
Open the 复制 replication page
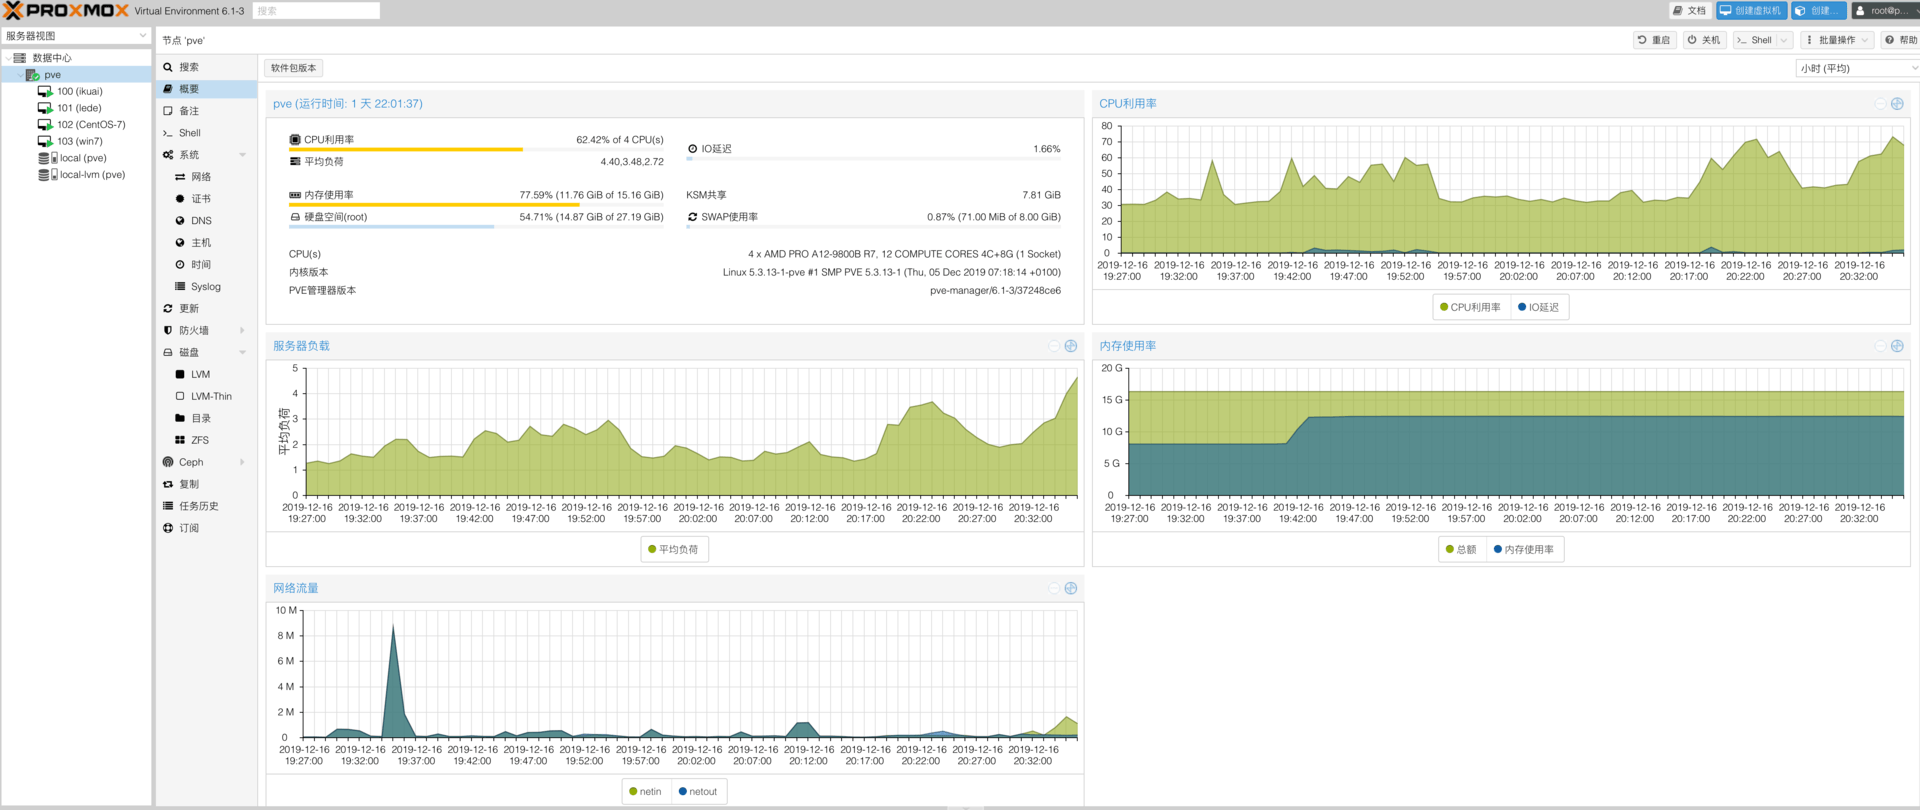(x=206, y=485)
